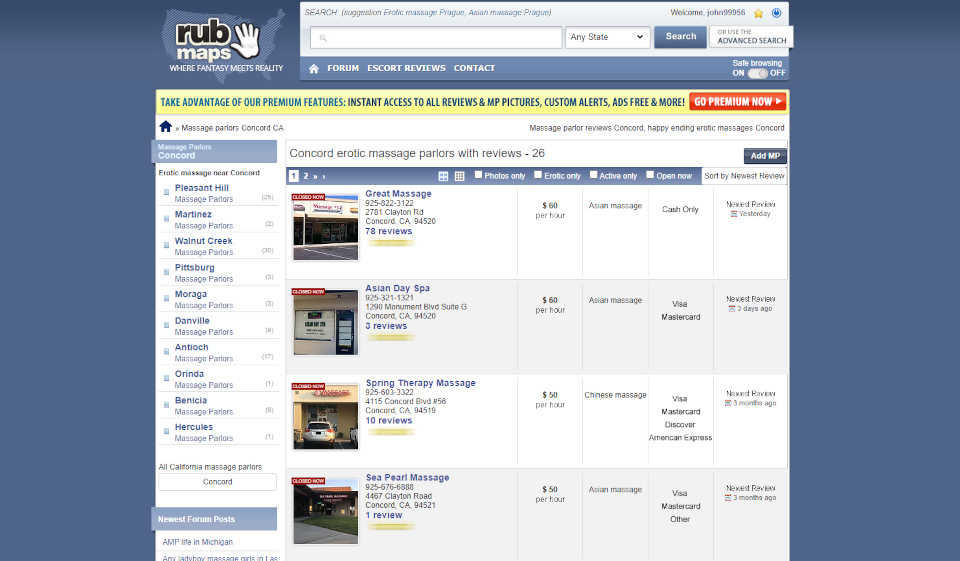The height and width of the screenshot is (561, 960).
Task: Switch to the large grid view icon
Action: click(442, 176)
